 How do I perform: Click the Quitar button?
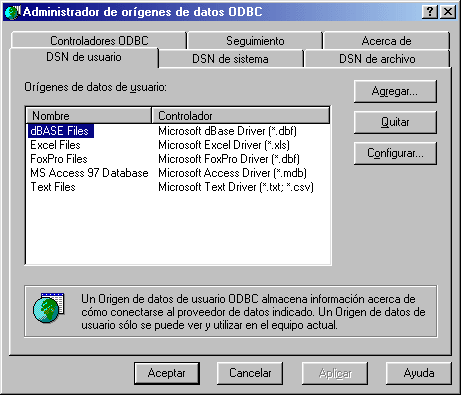395,122
